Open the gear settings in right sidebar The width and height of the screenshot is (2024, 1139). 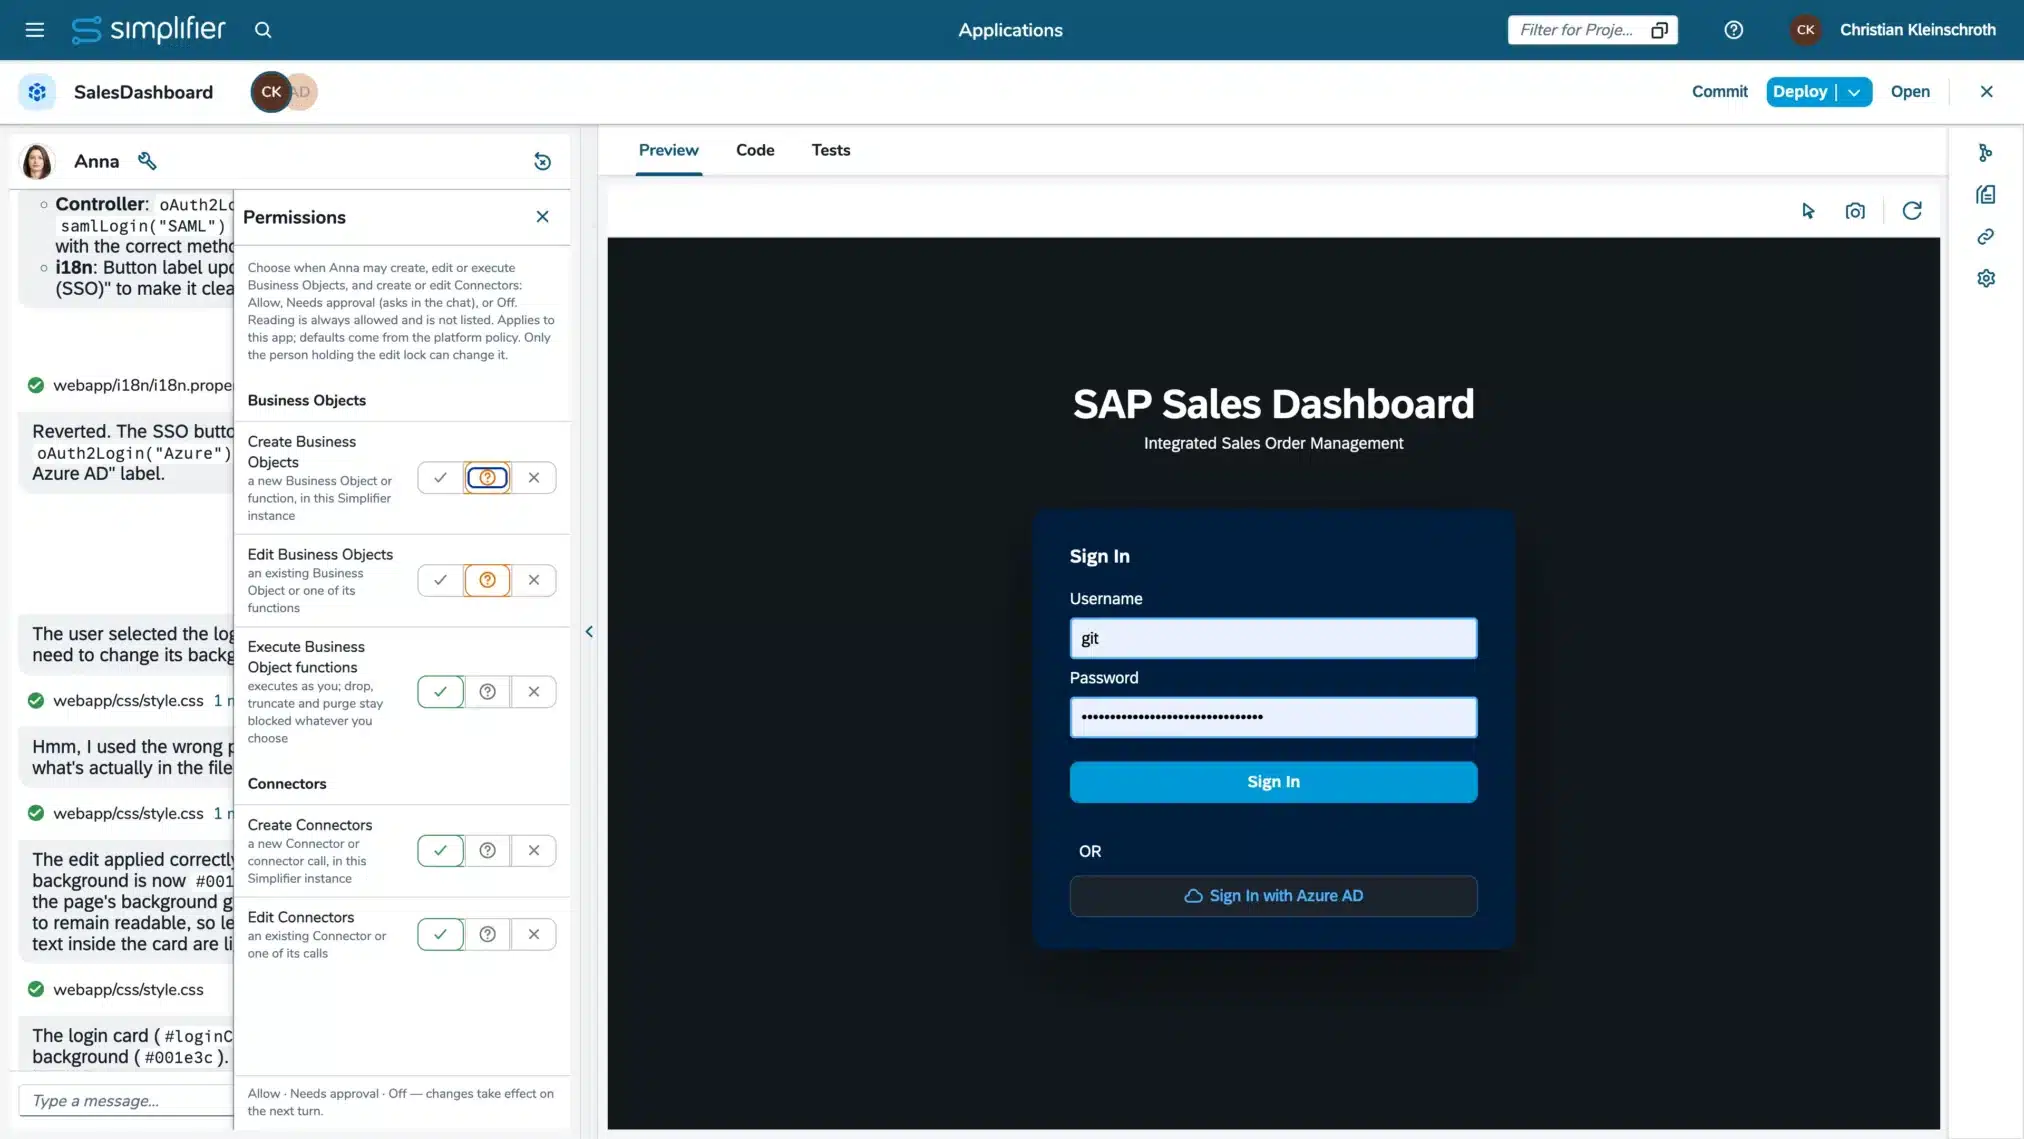(1986, 279)
